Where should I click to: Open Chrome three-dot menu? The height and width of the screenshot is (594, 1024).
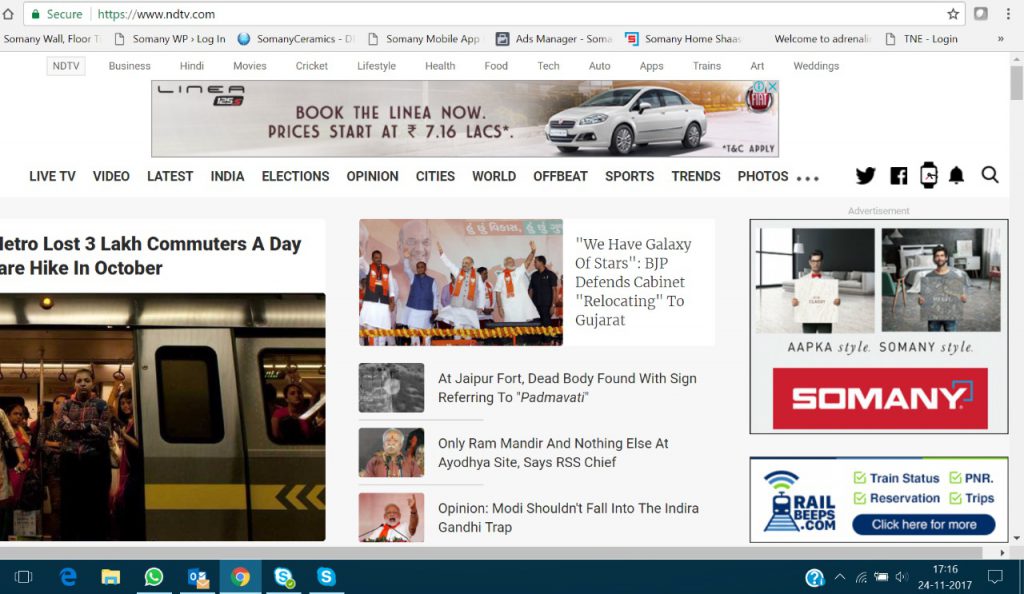1008,14
